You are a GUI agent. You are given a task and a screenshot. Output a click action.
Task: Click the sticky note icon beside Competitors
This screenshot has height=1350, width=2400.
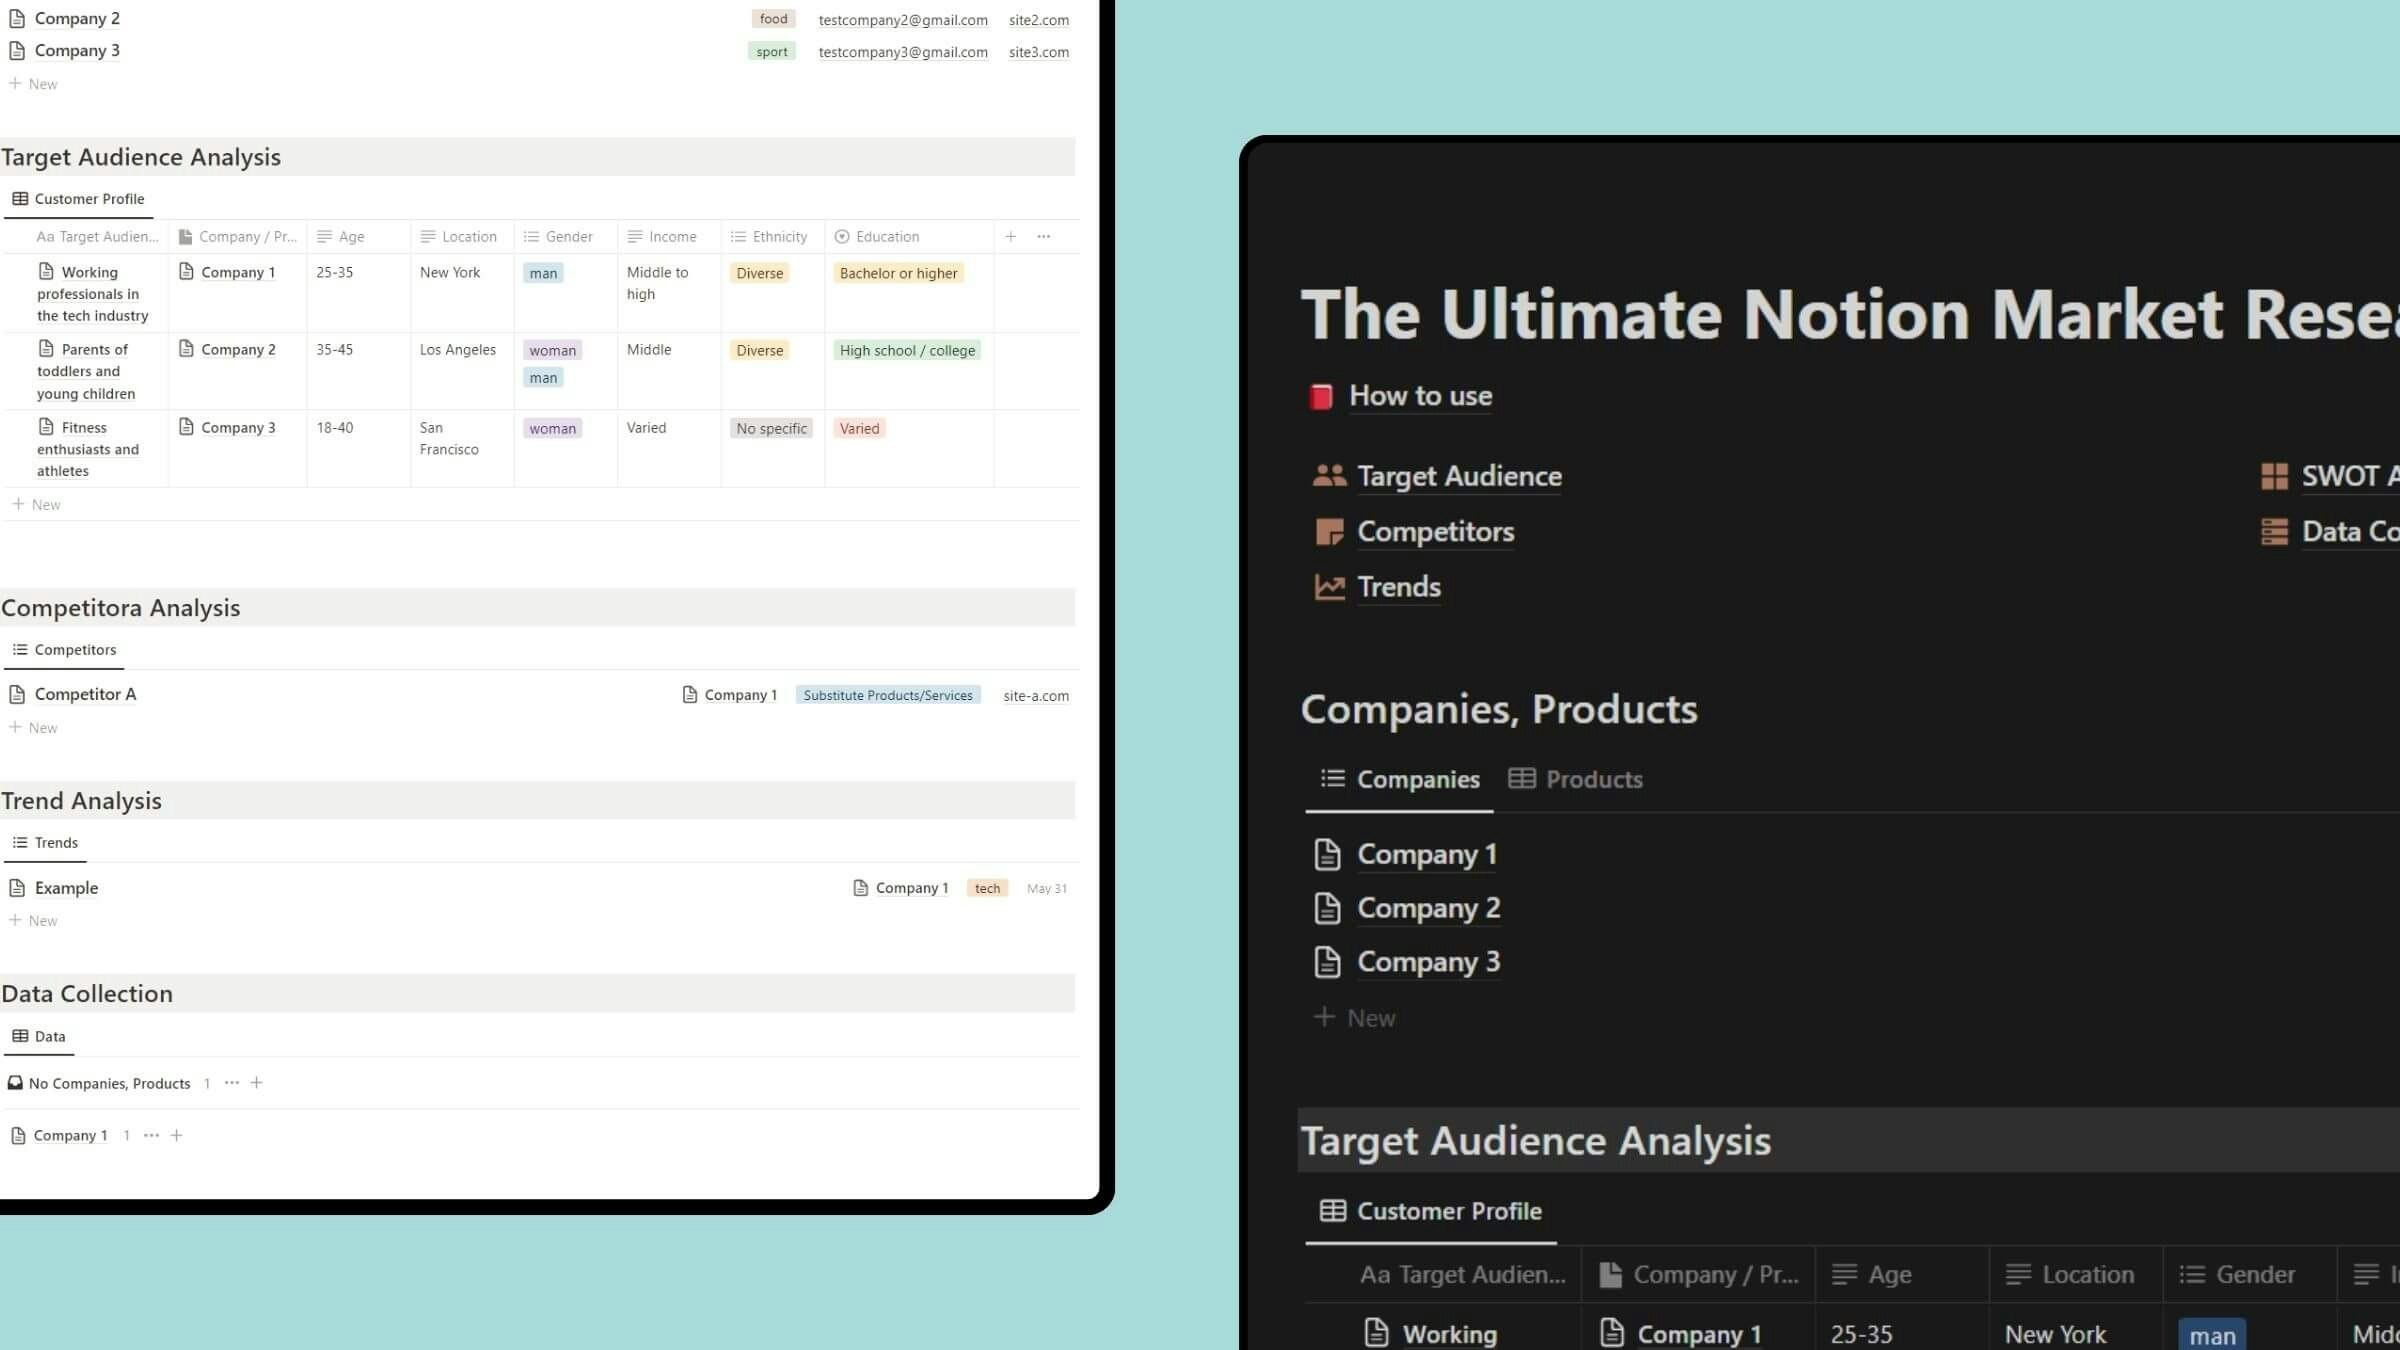click(1329, 532)
